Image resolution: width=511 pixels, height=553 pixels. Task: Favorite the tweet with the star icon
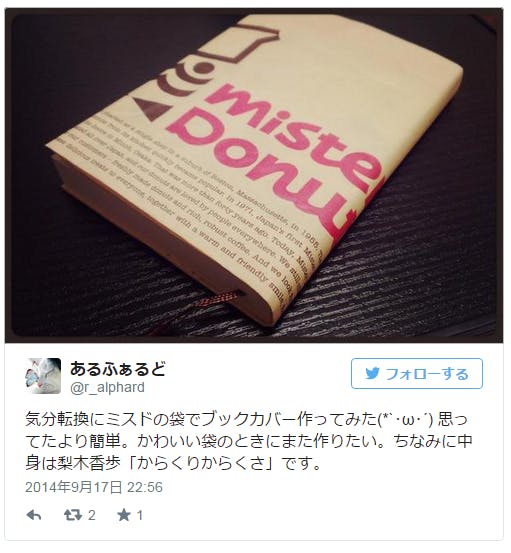click(123, 515)
